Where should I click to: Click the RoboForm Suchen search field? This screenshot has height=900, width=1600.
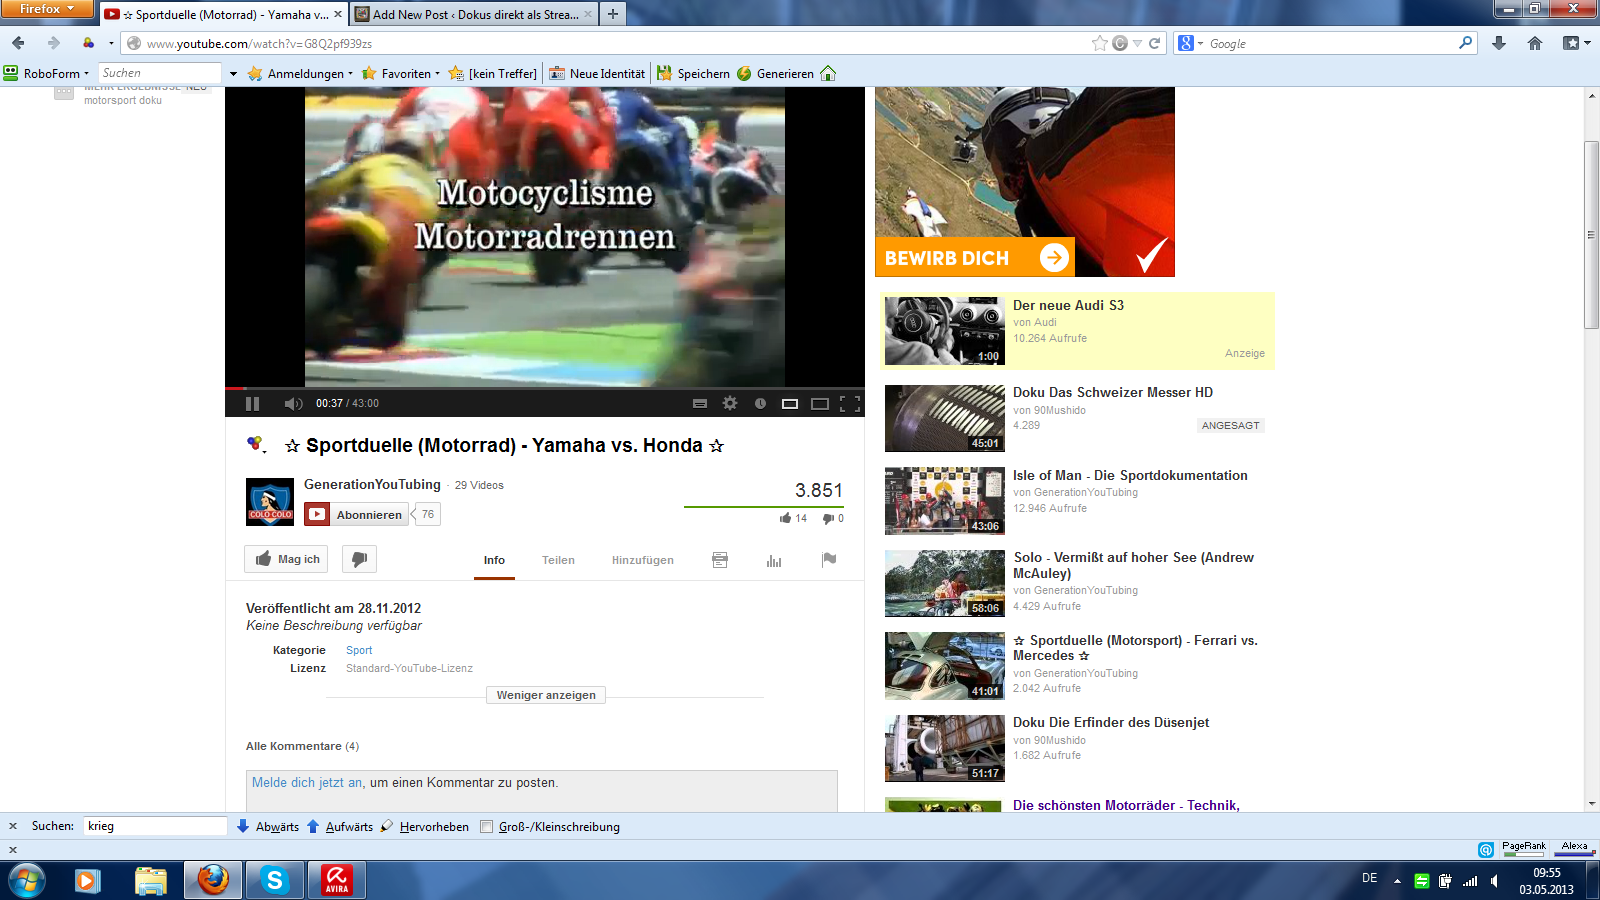pos(160,73)
